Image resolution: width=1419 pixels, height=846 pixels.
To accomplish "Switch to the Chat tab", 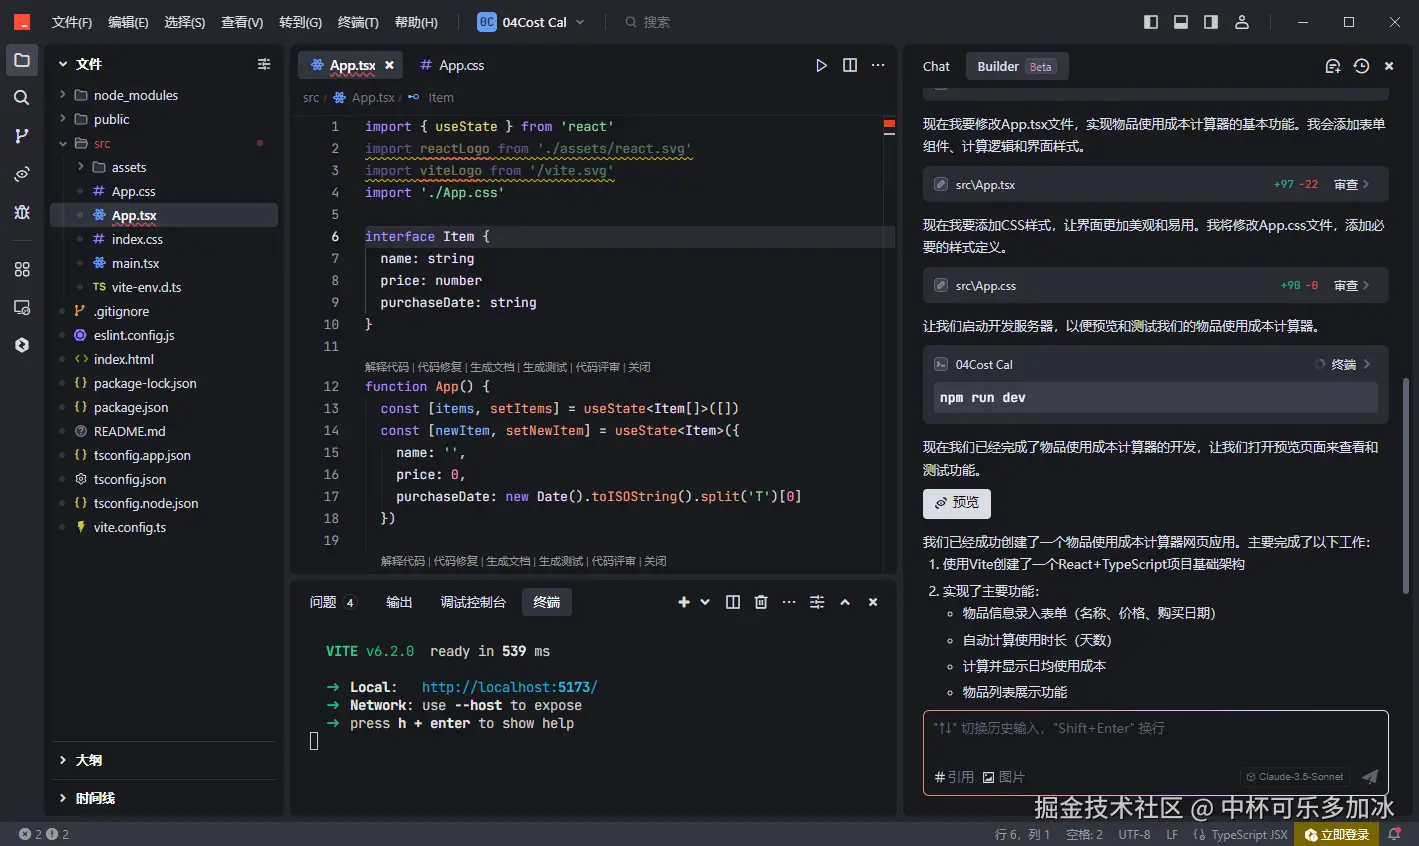I will pyautogui.click(x=936, y=66).
